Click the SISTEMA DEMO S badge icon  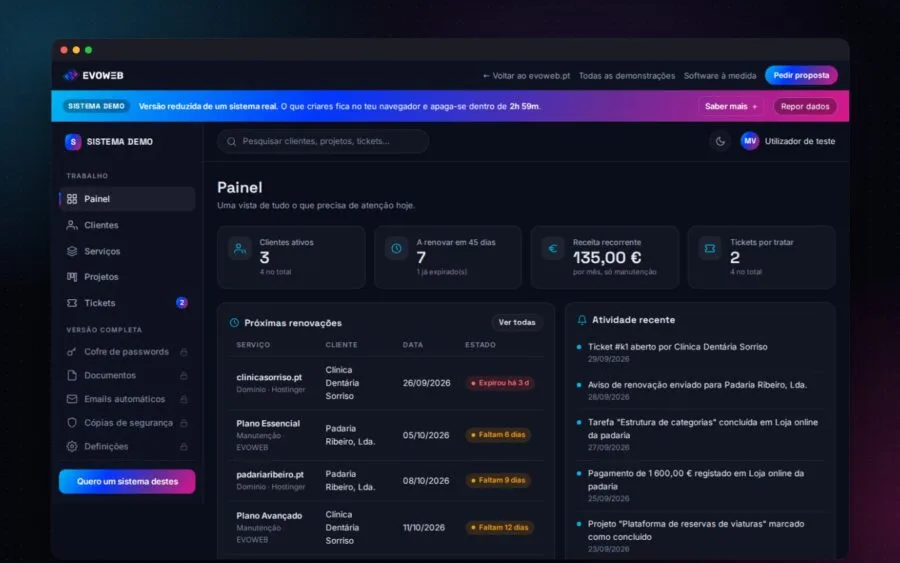[73, 142]
